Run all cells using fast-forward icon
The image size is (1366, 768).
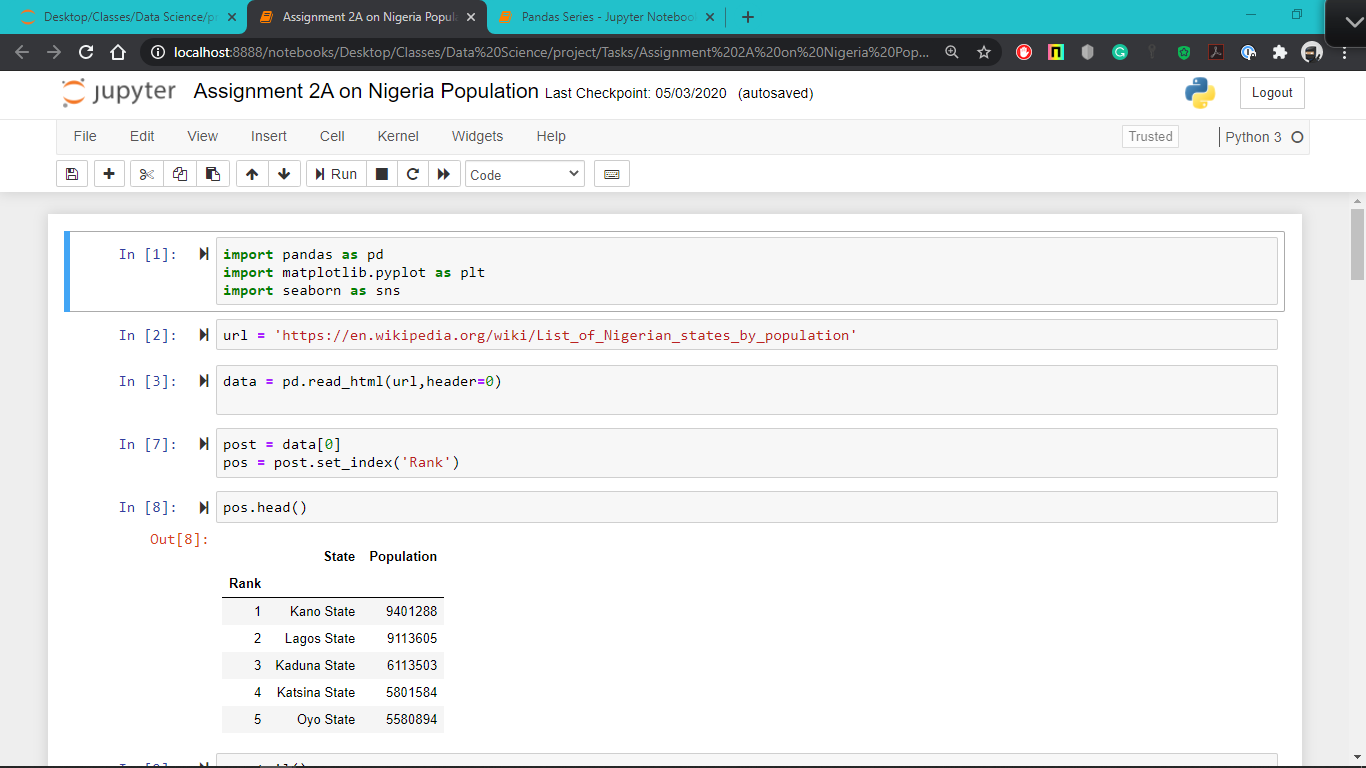click(443, 173)
